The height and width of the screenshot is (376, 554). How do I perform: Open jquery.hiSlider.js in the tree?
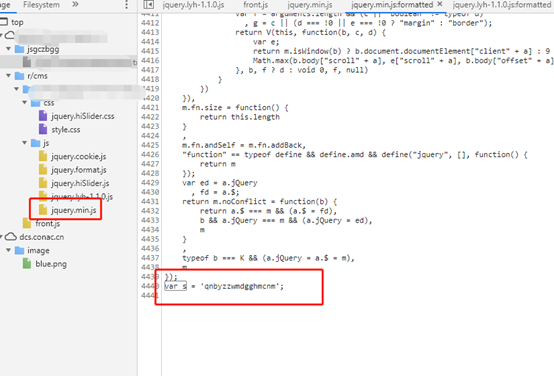click(80, 183)
